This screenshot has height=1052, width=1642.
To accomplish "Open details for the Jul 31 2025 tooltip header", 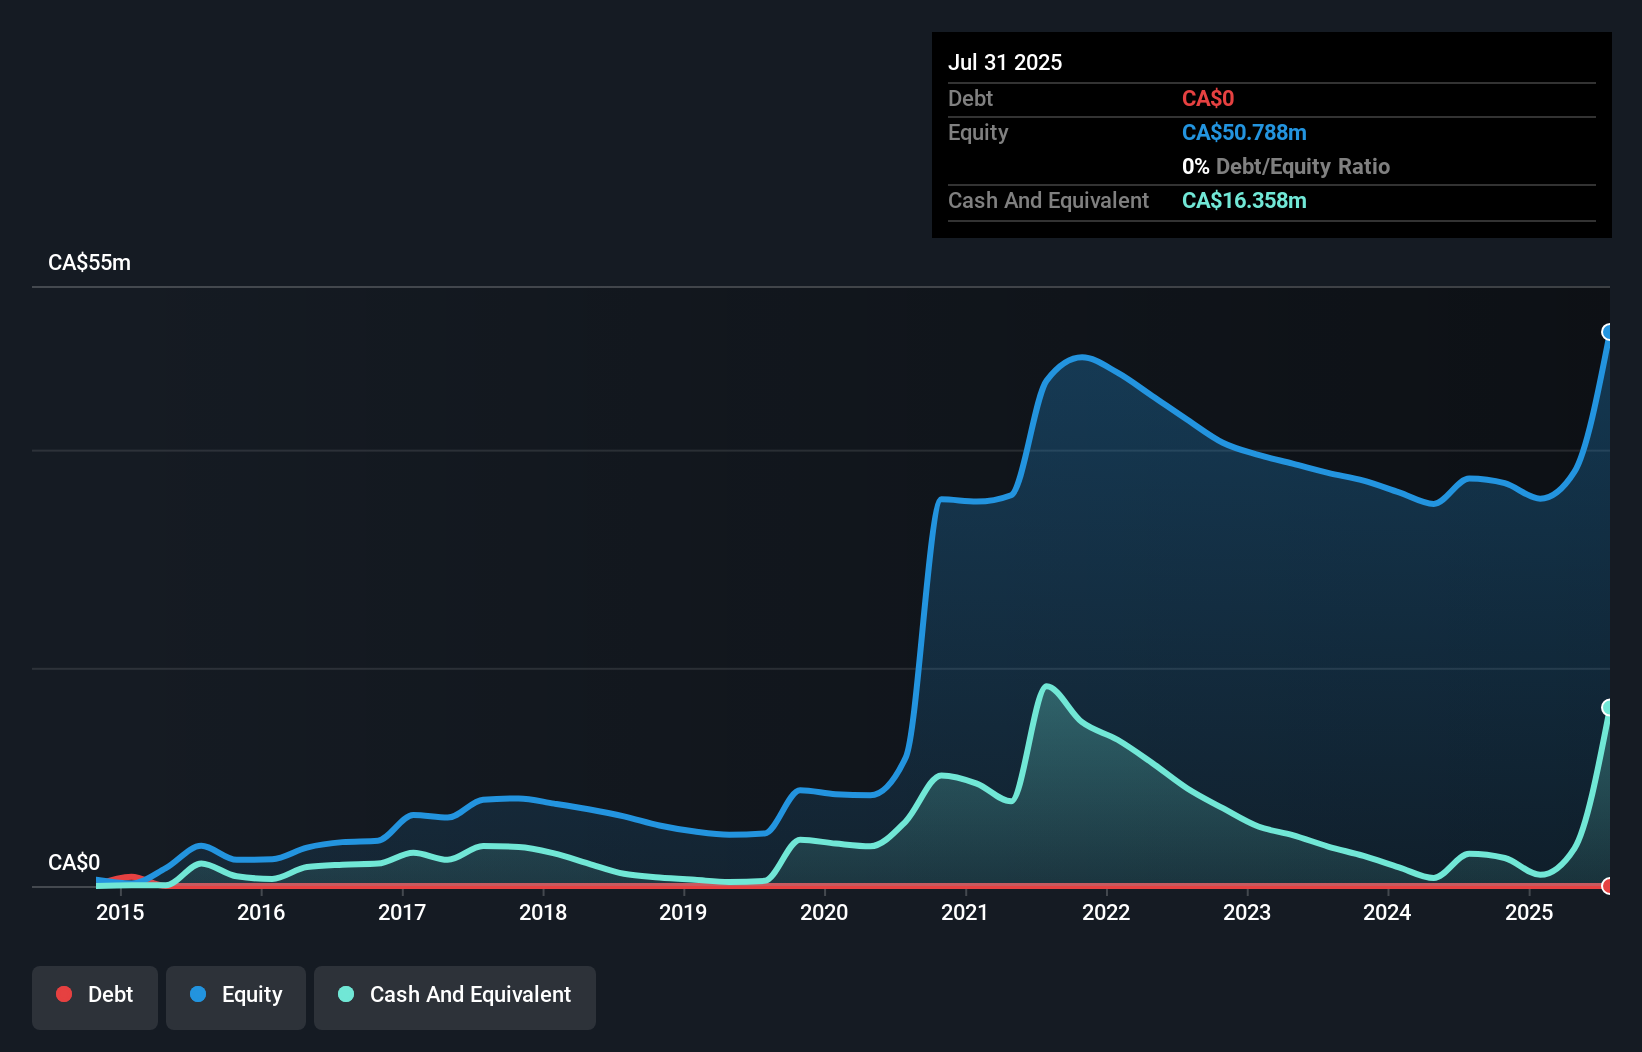I will click(1005, 62).
